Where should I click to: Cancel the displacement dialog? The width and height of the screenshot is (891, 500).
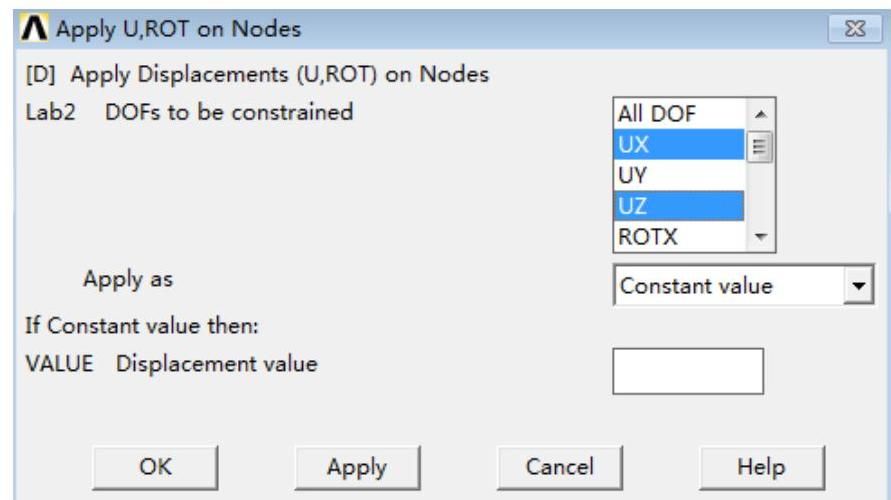click(559, 466)
